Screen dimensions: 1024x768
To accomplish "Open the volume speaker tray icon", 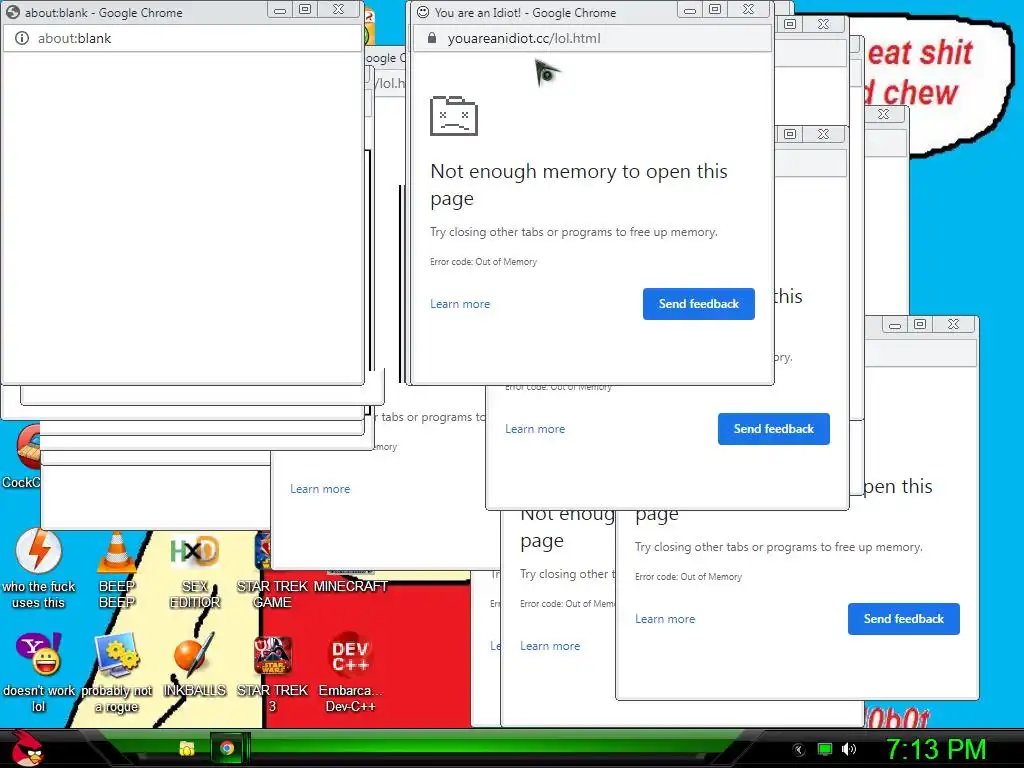I will 848,749.
